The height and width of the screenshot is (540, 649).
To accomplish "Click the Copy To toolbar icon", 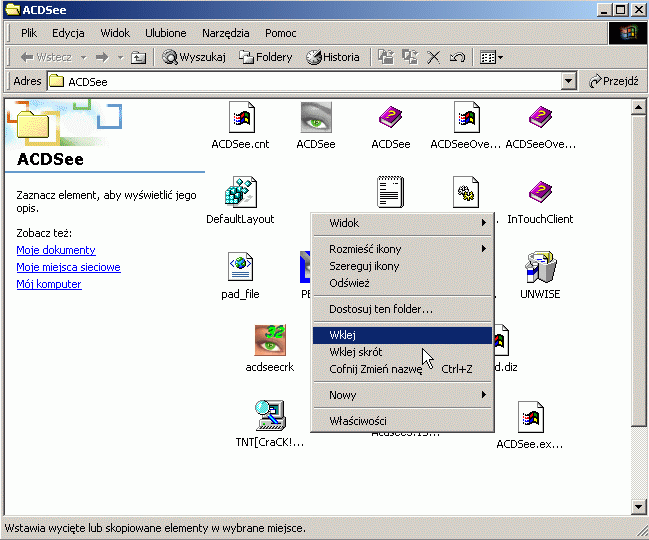I will 410,57.
